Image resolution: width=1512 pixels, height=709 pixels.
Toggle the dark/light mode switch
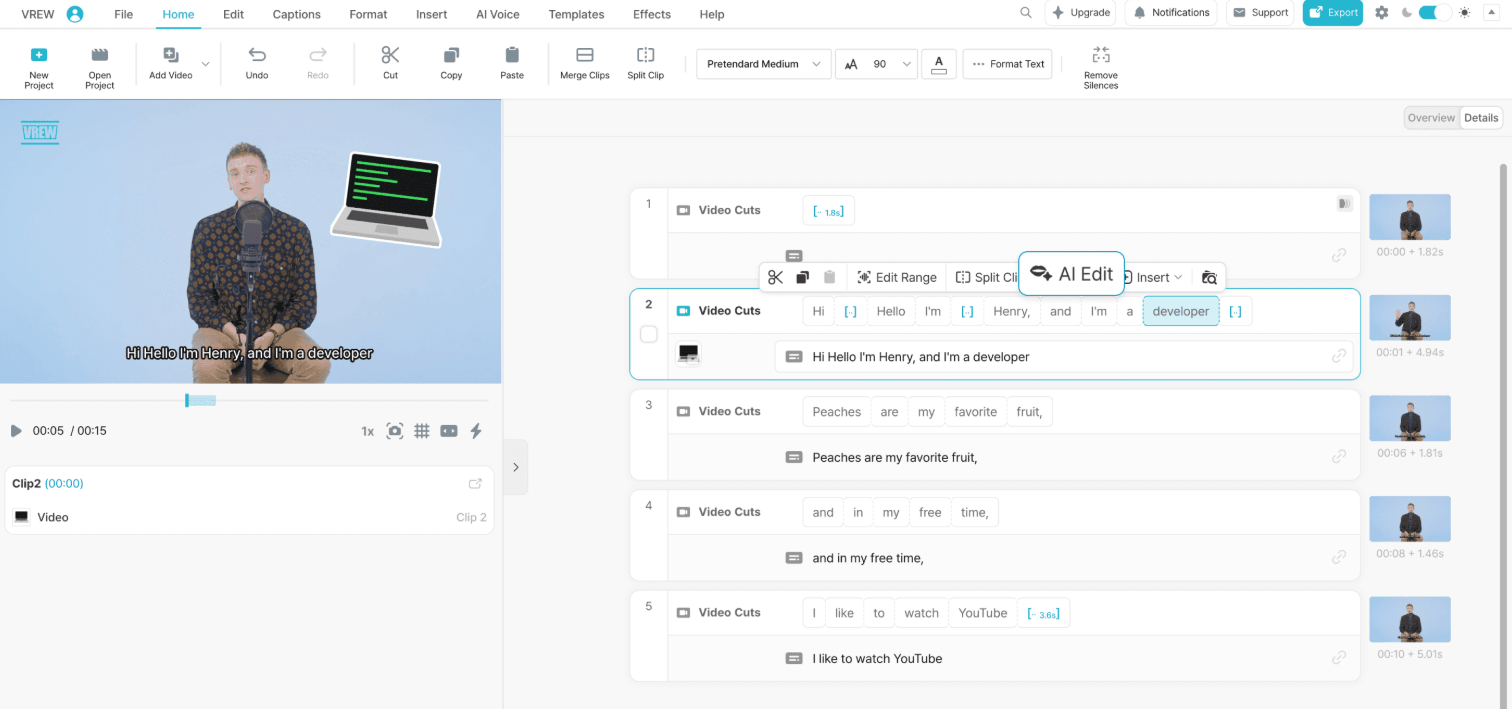click(x=1435, y=13)
